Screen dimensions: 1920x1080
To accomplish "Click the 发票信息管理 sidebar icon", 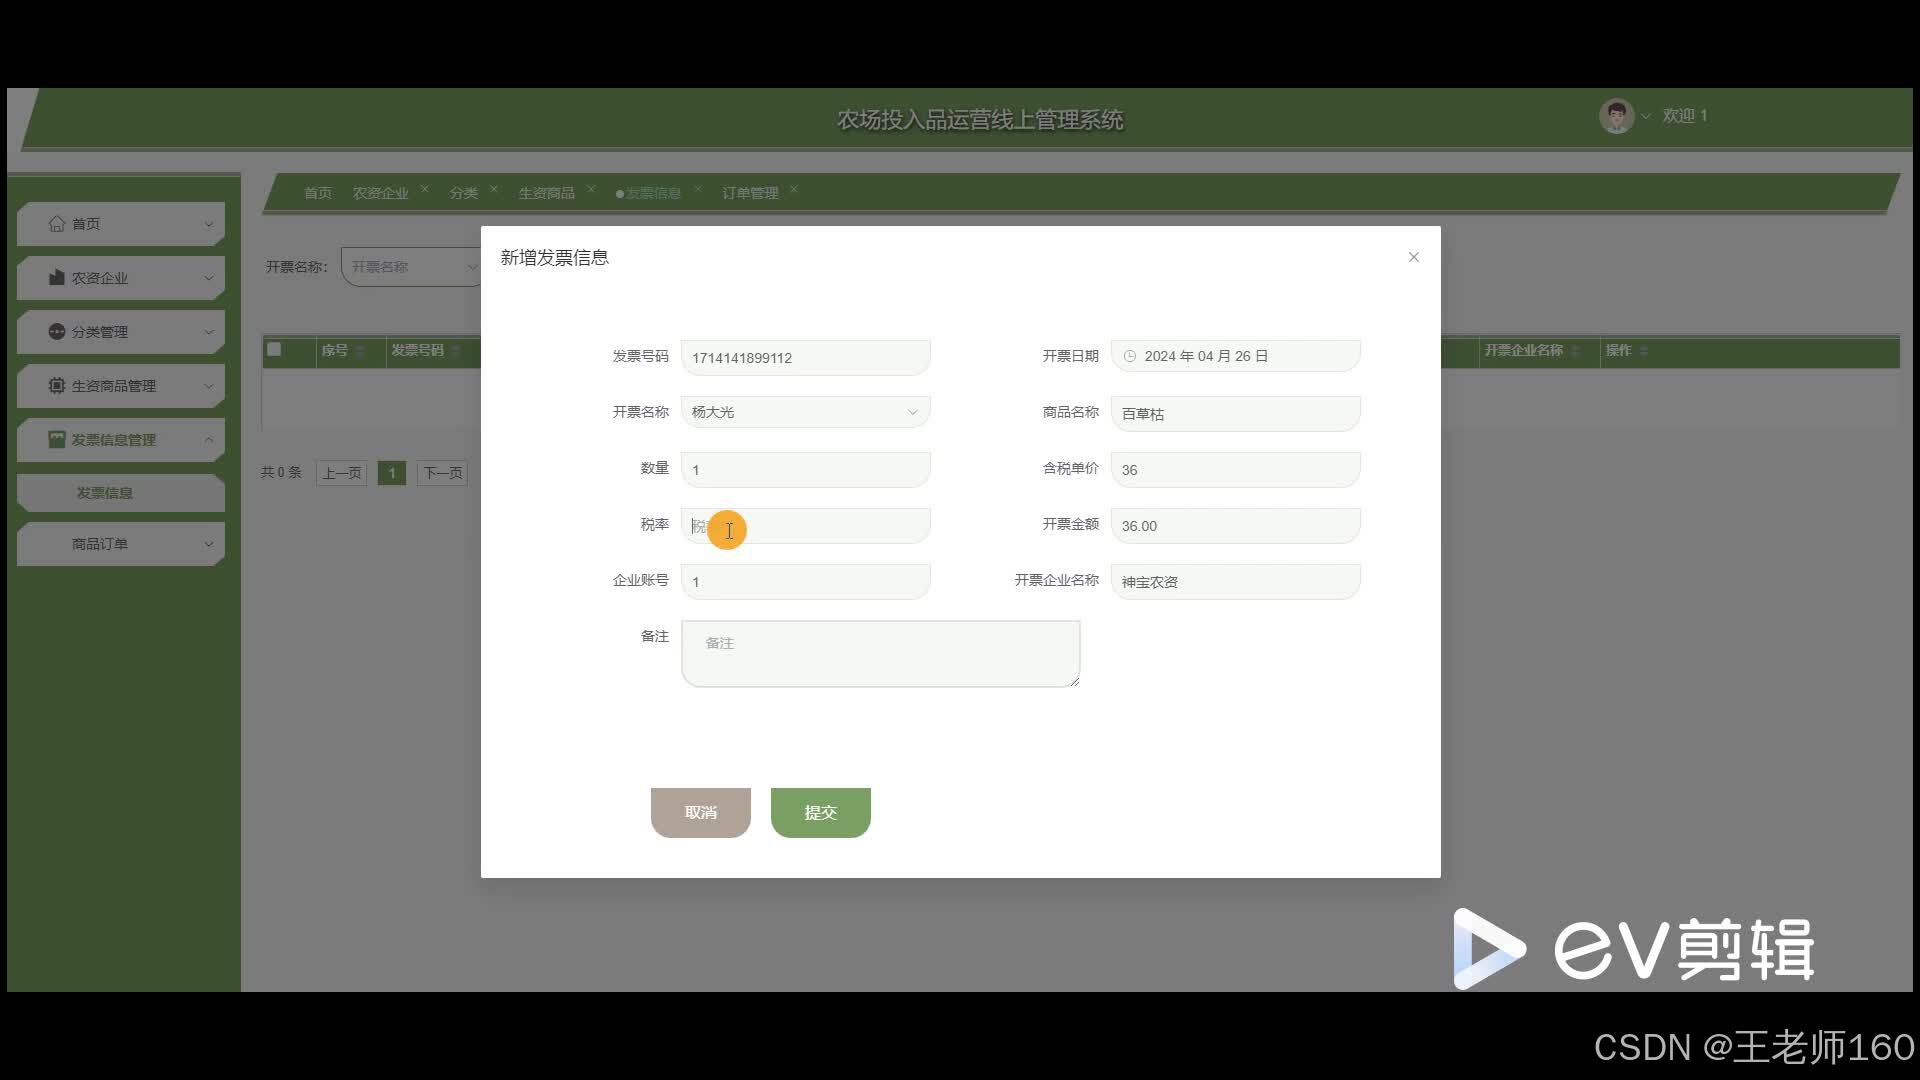I will [57, 440].
